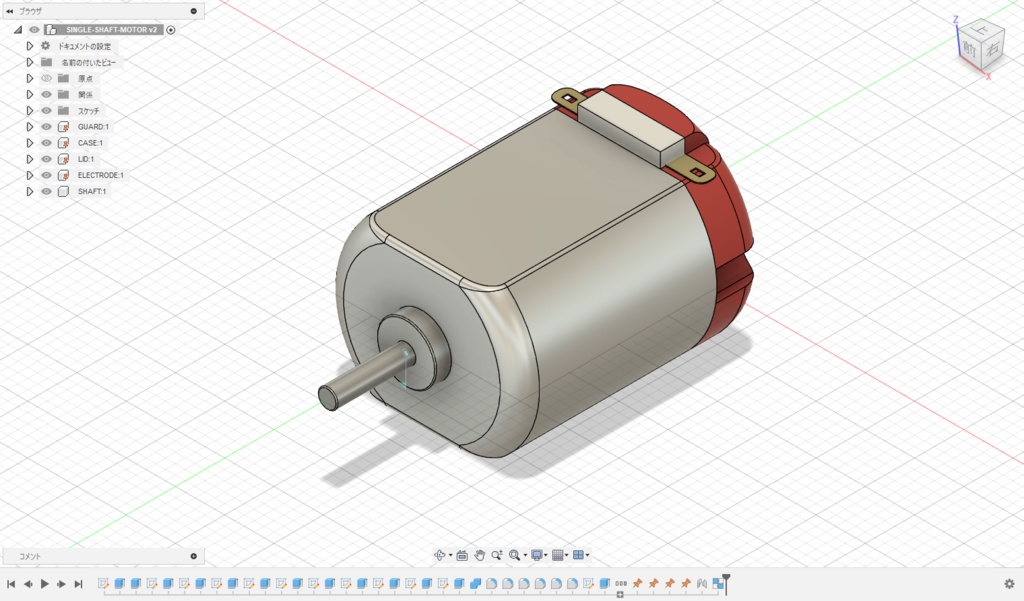Click the スケッチ folder icon
Viewport: 1024px width, 601px height.
pyautogui.click(x=63, y=110)
